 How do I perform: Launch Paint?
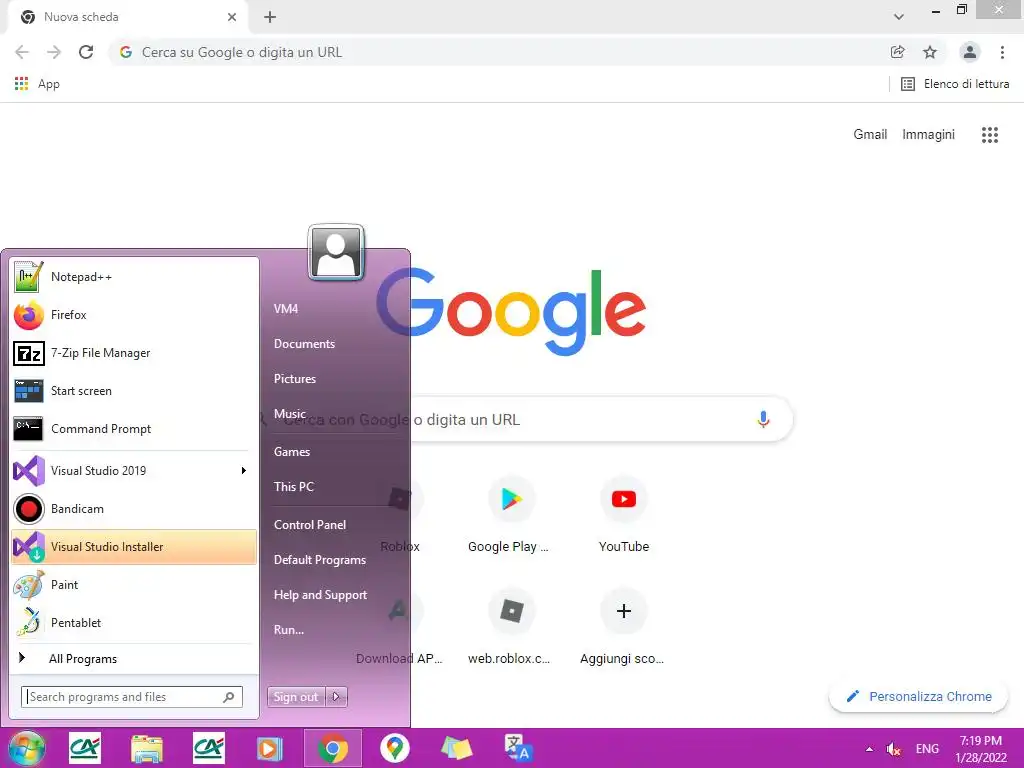click(134, 584)
